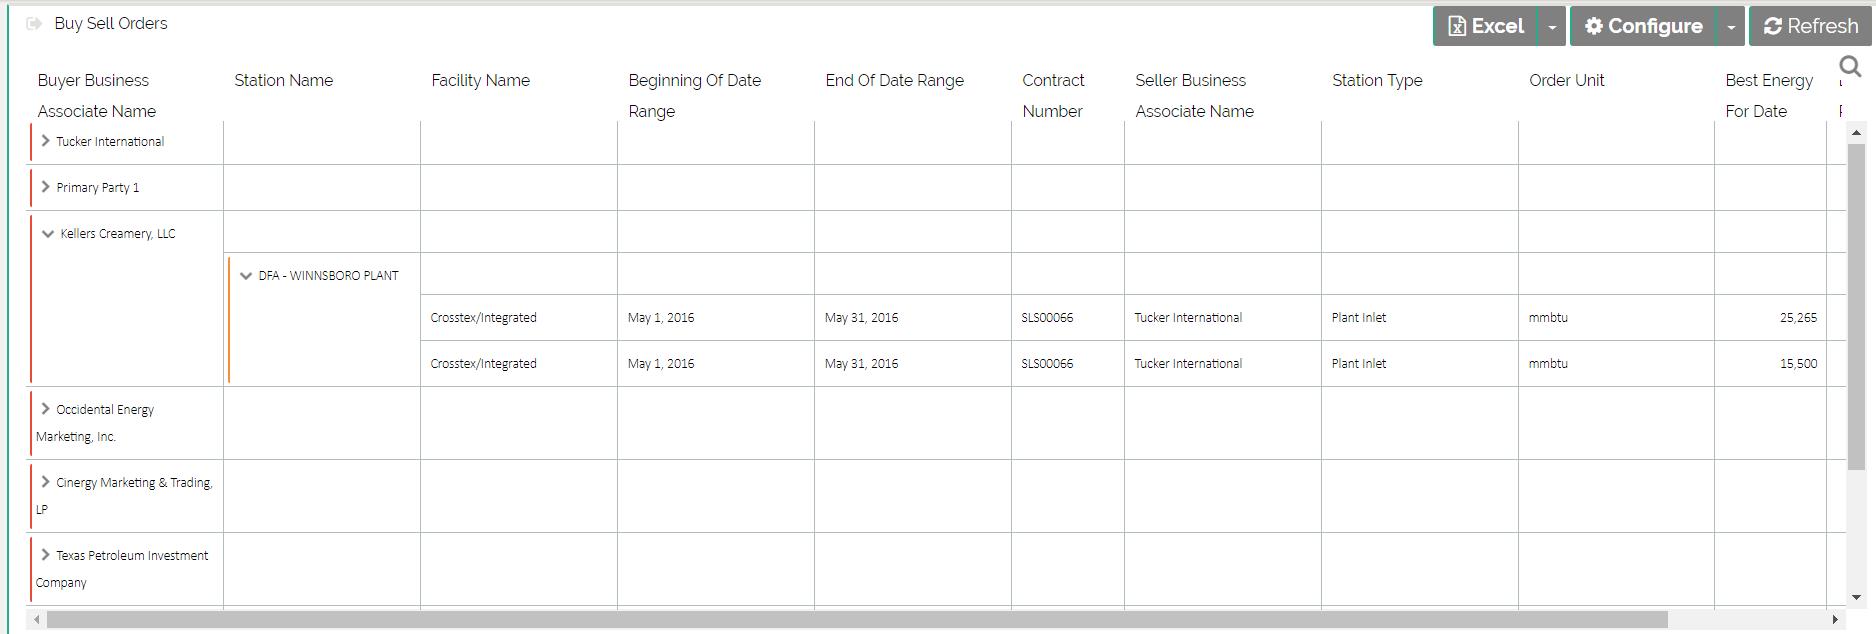Refresh the Buy Sell Orders grid
Viewport: 1876px width, 634px height.
point(1810,26)
